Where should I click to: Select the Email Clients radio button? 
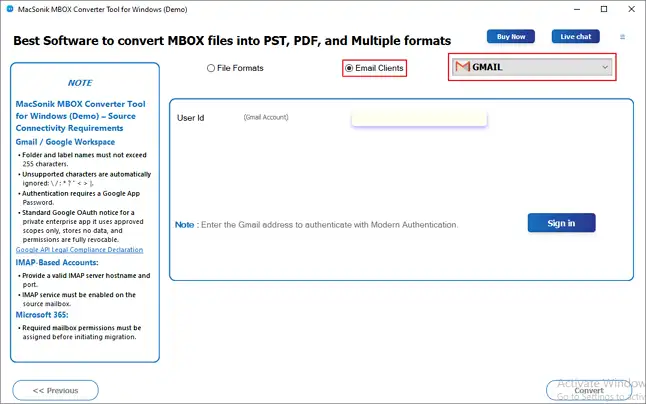pos(349,68)
